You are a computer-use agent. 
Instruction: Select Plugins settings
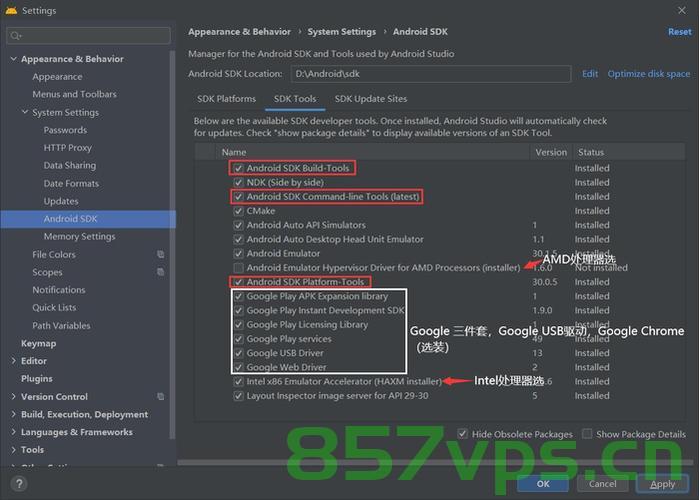[x=37, y=378]
